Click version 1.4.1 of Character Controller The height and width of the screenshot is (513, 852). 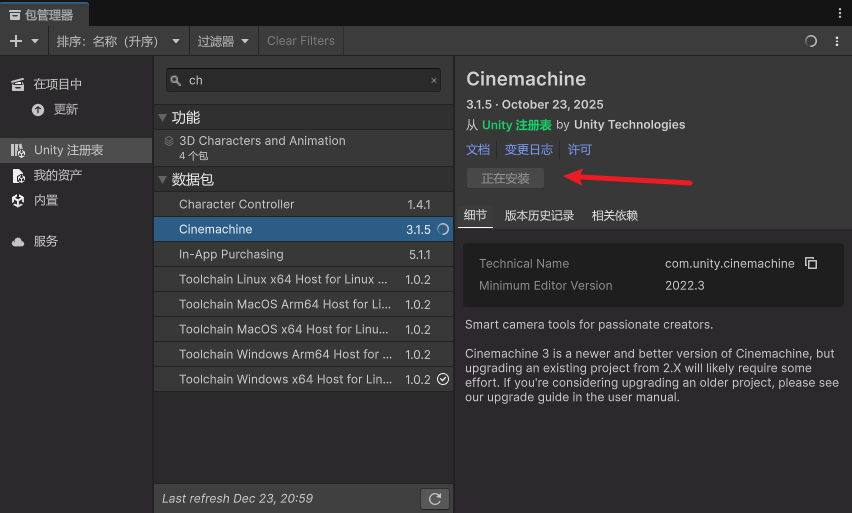(x=418, y=205)
